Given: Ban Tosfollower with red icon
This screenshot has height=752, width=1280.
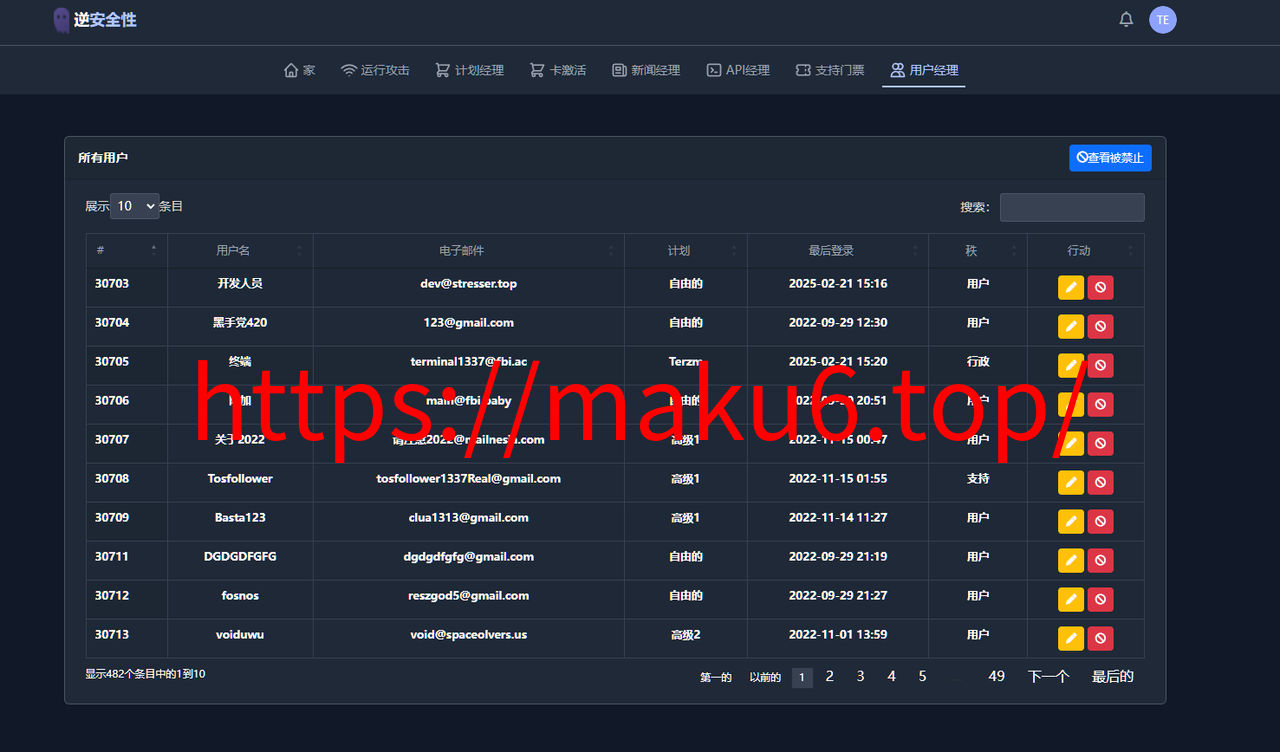Looking at the screenshot, I should point(1100,482).
